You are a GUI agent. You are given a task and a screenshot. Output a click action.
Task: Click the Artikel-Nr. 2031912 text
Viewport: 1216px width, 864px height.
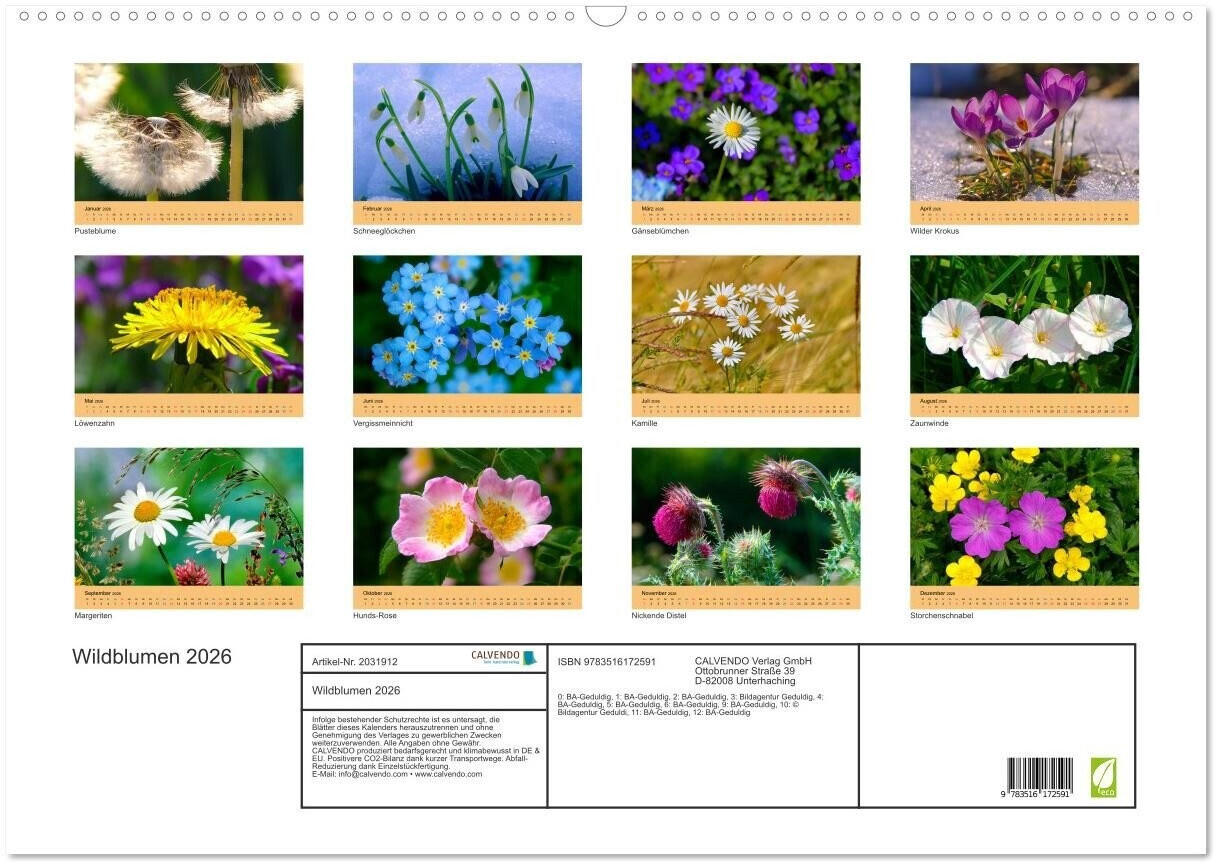(355, 662)
